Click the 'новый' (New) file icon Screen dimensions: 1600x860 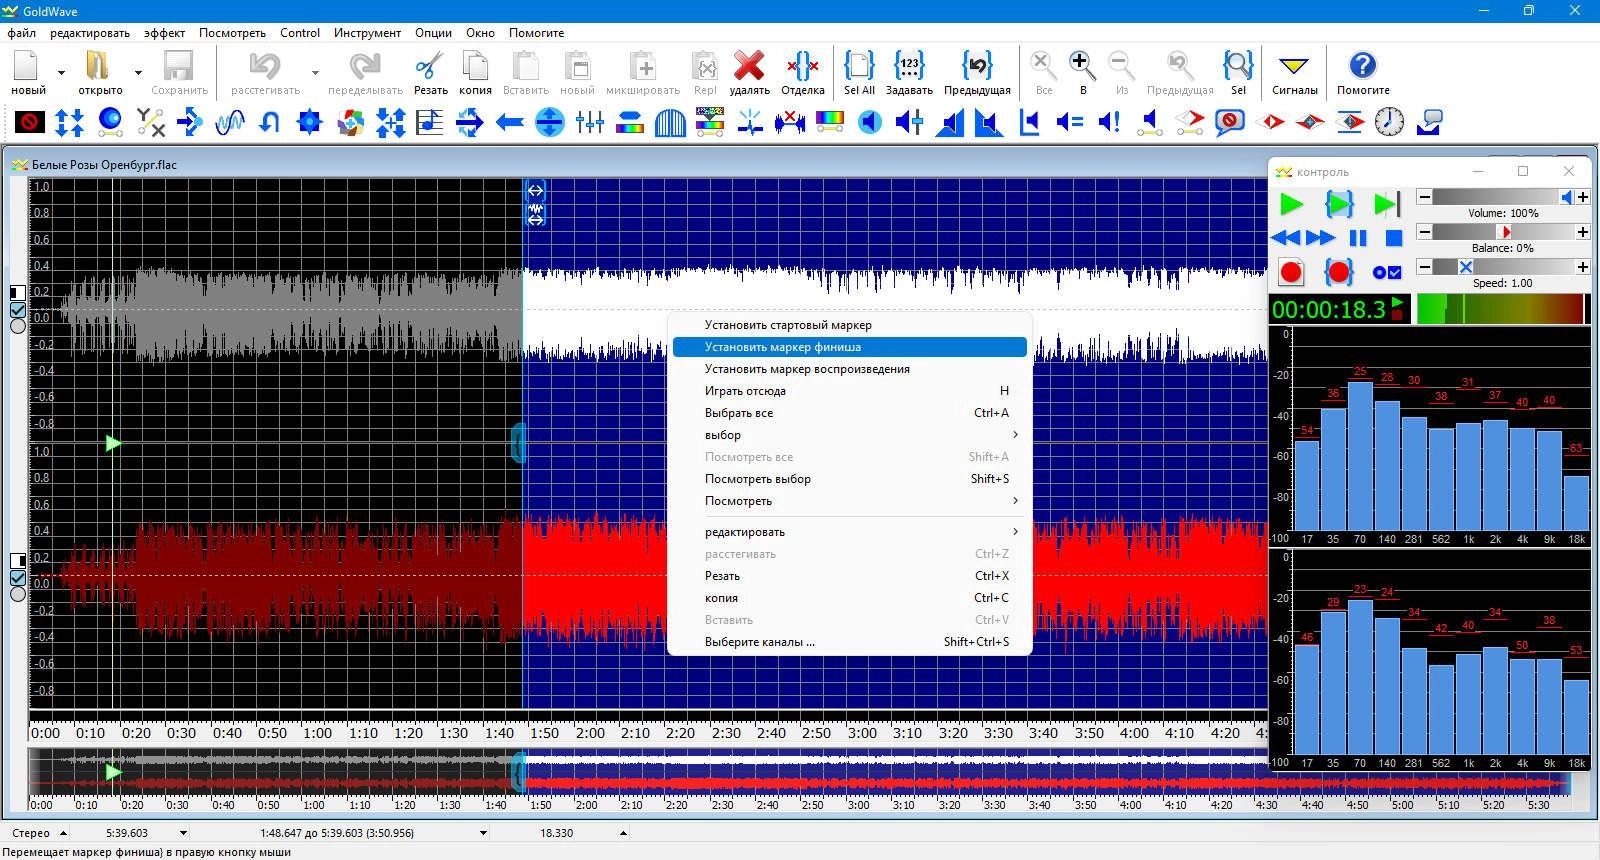pyautogui.click(x=28, y=67)
